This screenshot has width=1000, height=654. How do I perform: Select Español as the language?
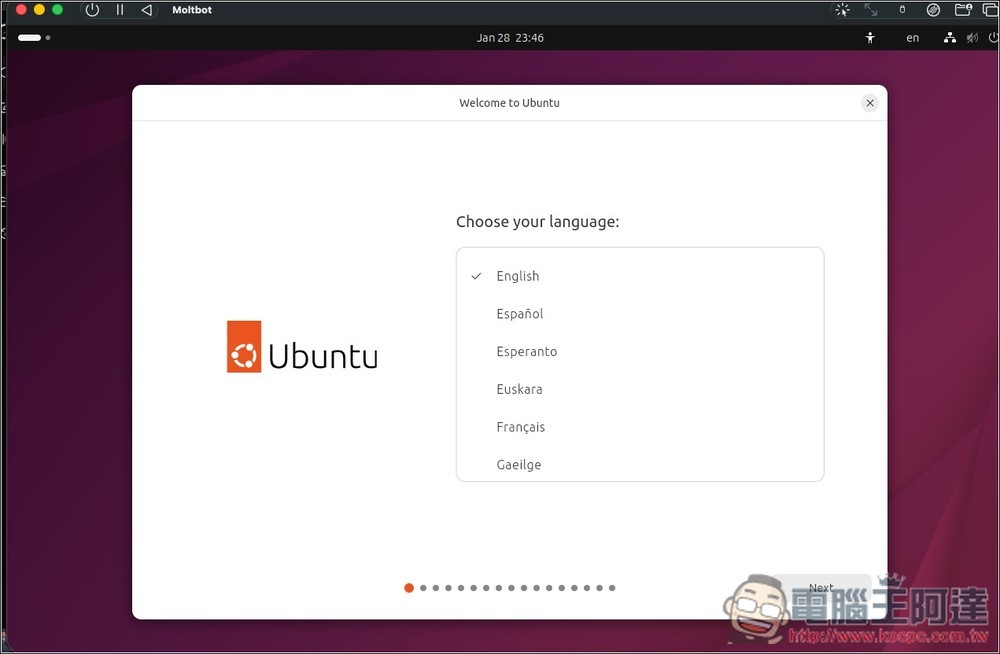(519, 313)
